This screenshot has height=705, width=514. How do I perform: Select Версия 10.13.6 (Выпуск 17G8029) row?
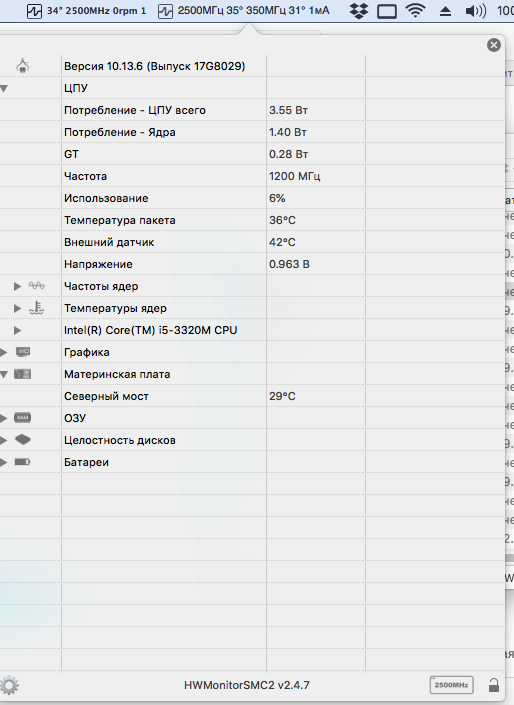pyautogui.click(x=252, y=66)
